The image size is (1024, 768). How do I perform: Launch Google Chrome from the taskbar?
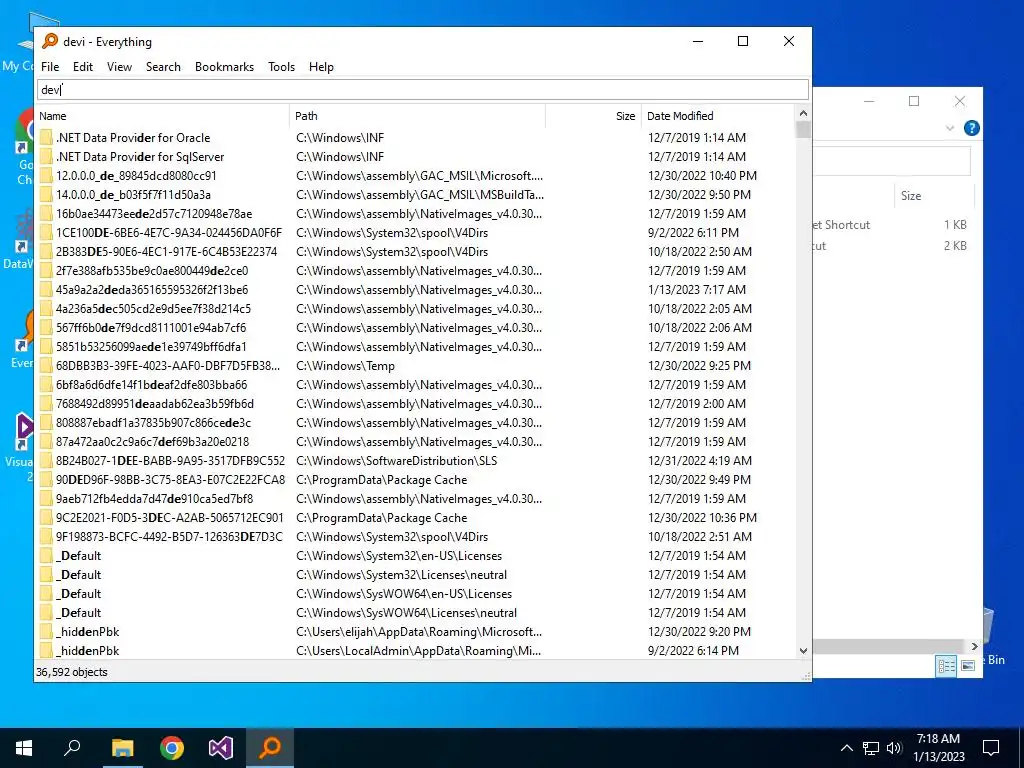coord(172,748)
